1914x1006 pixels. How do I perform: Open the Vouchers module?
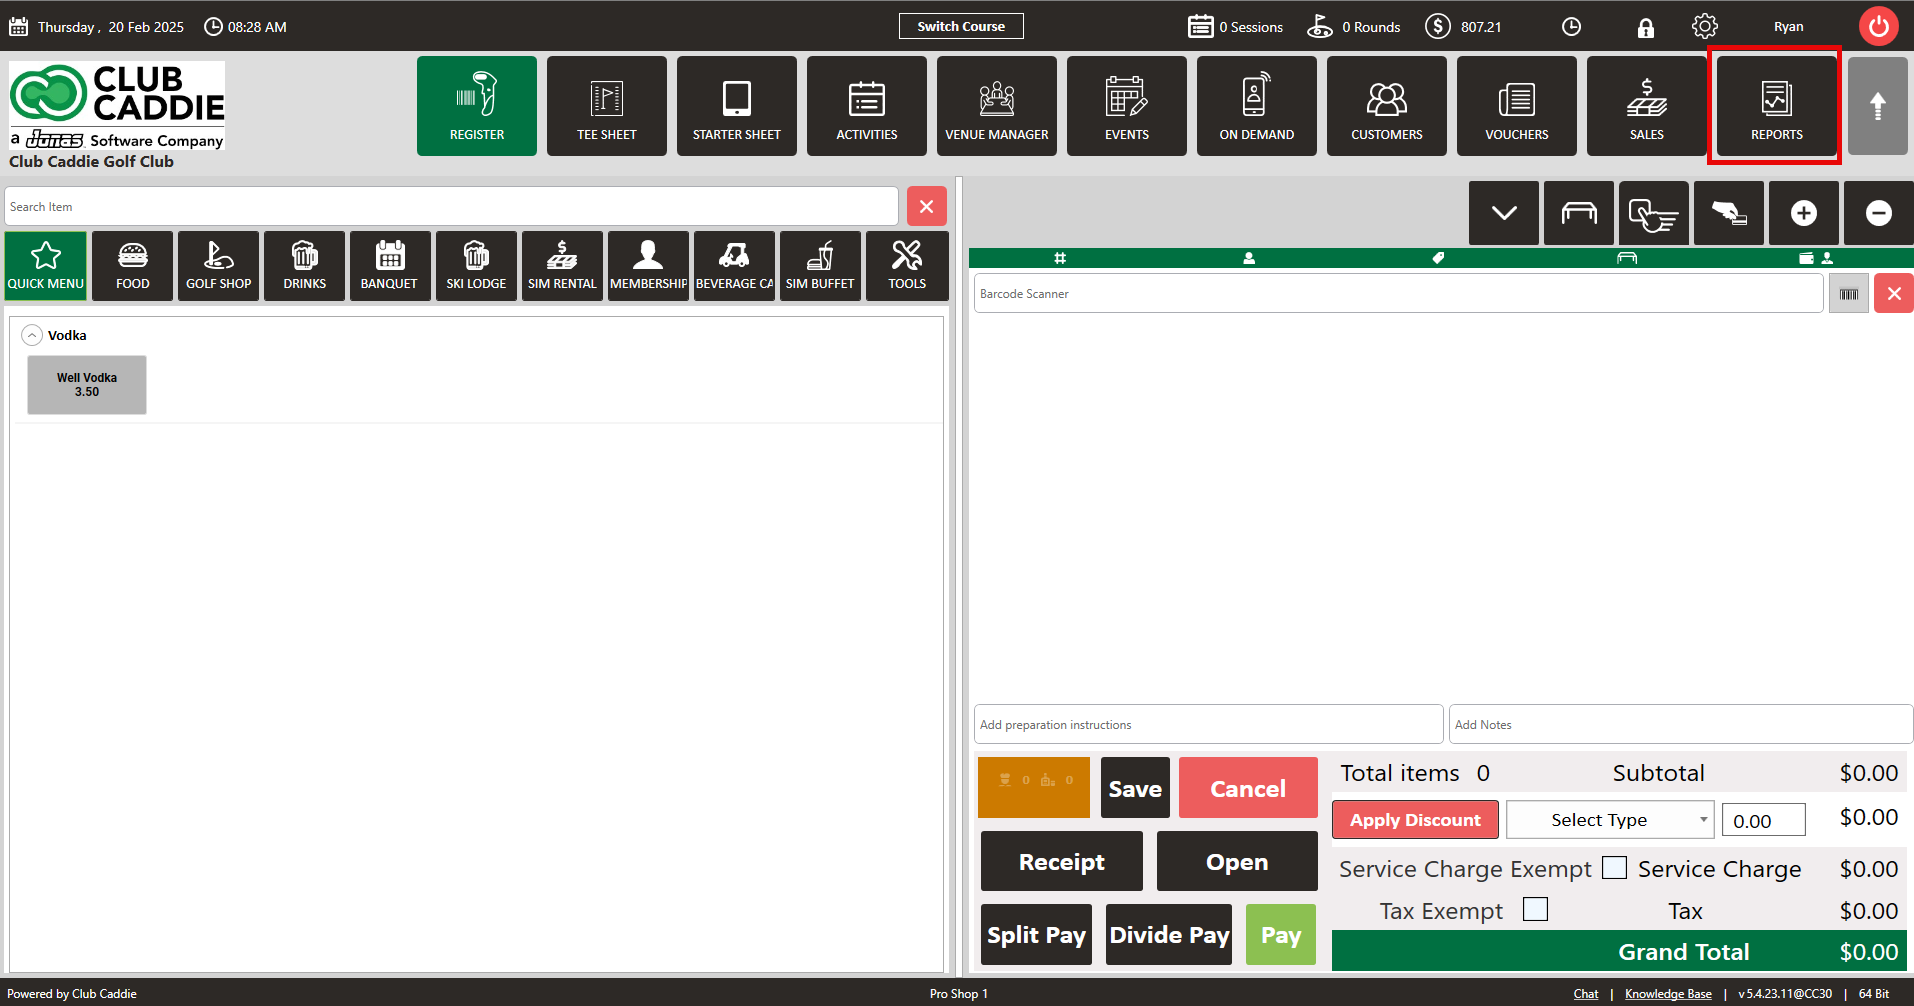click(x=1517, y=106)
